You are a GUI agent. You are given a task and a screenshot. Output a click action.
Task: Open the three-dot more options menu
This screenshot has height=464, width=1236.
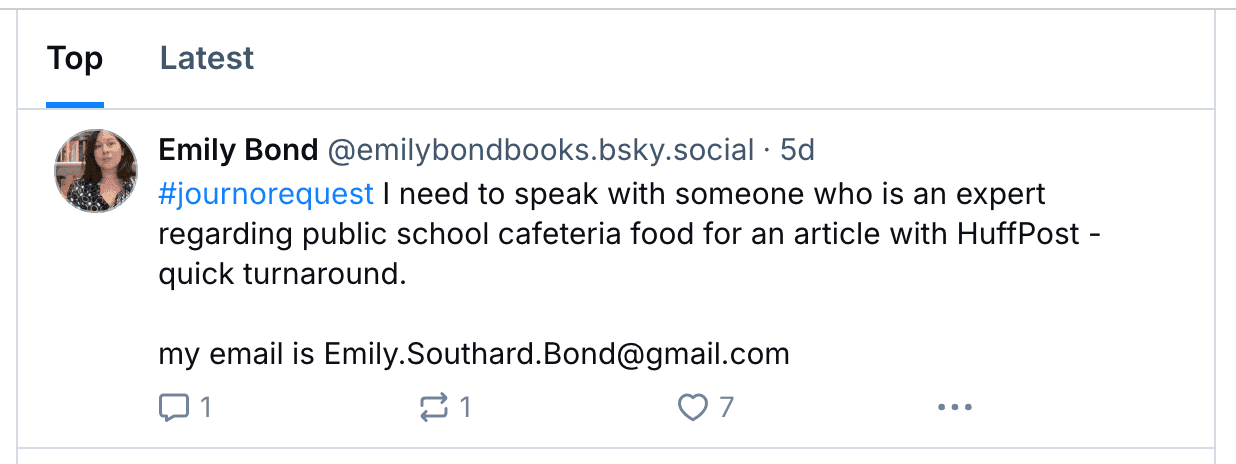tap(954, 407)
